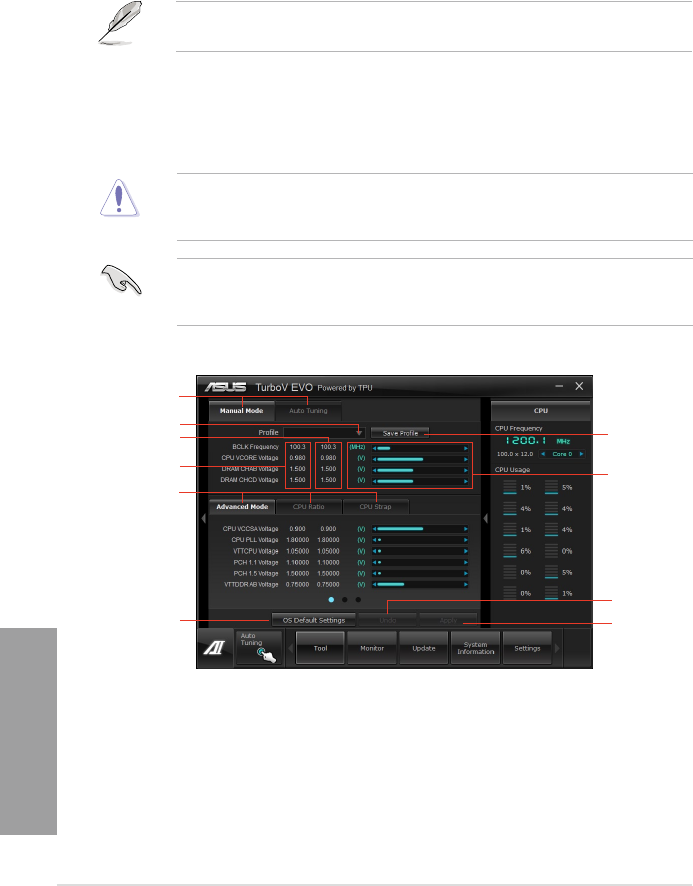
Task: Decrease BCLK Frequency with left arrow
Action: click(x=374, y=448)
